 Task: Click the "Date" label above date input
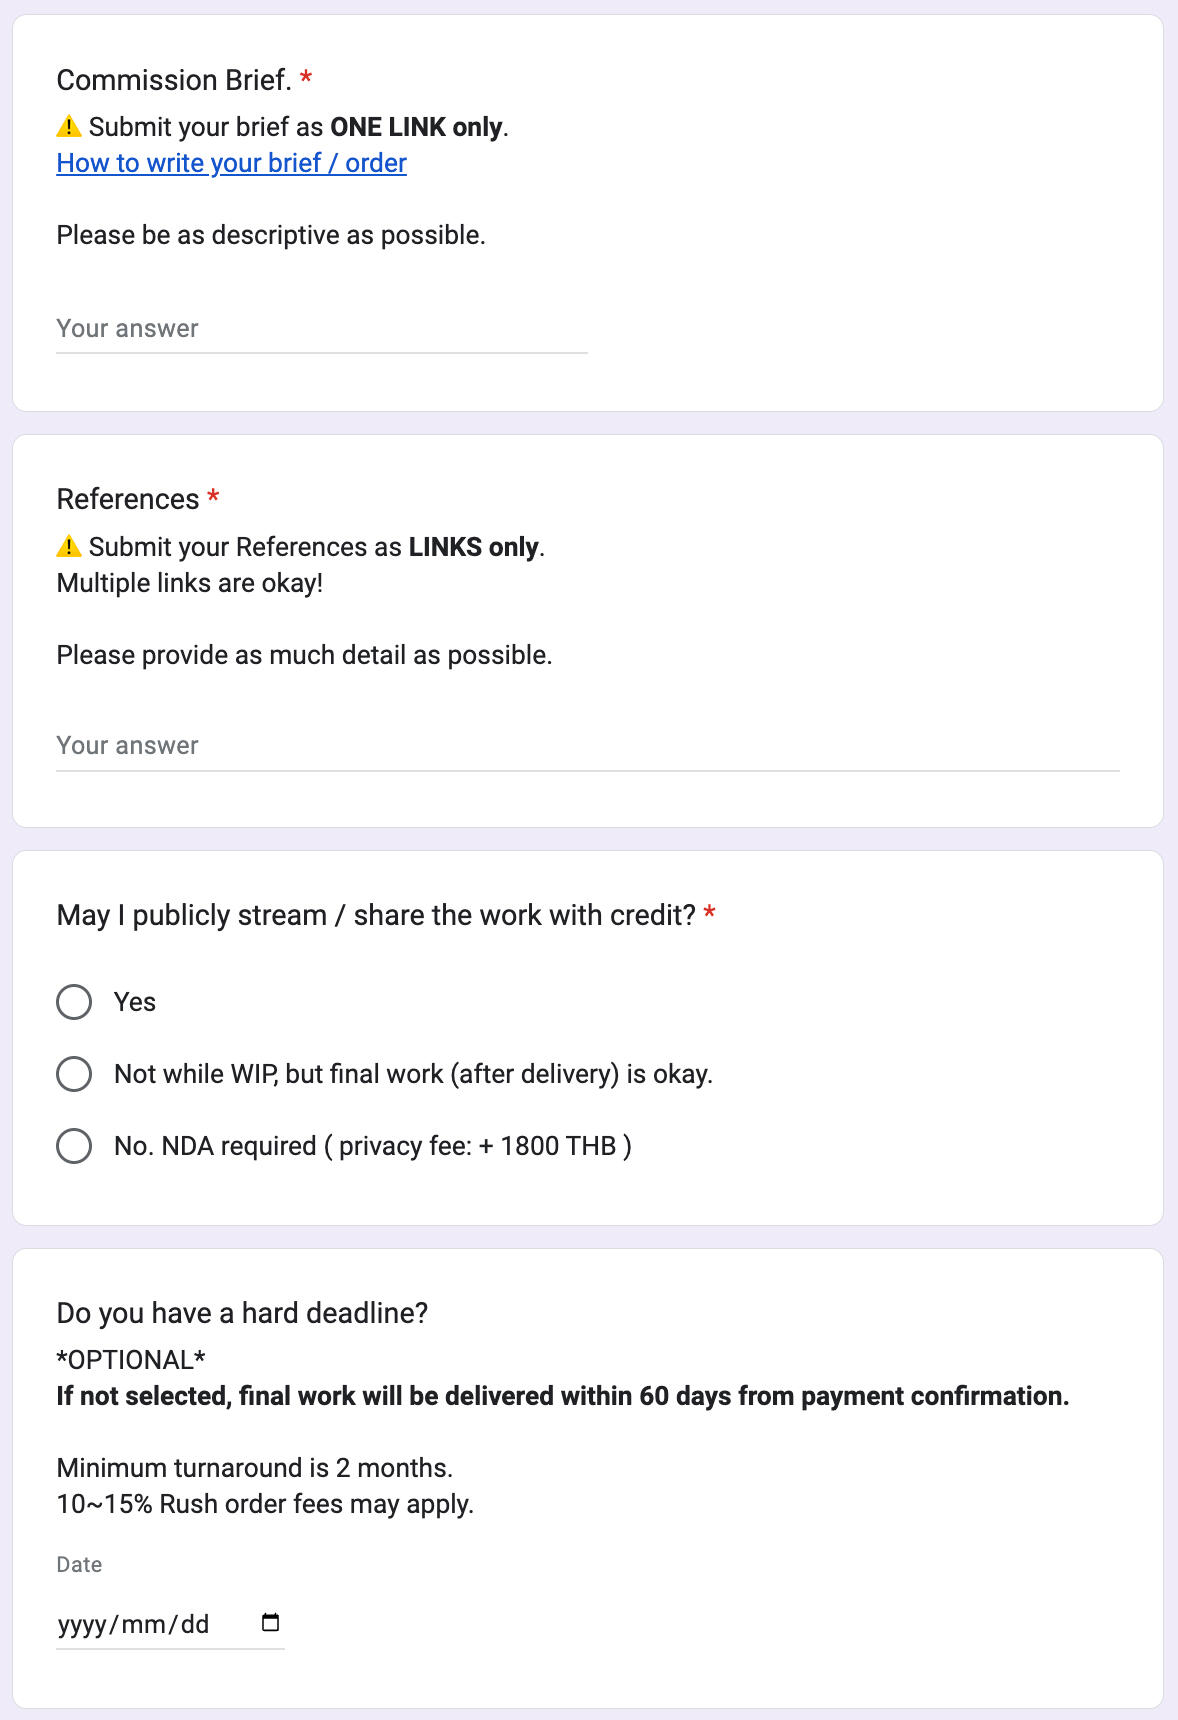79,1565
